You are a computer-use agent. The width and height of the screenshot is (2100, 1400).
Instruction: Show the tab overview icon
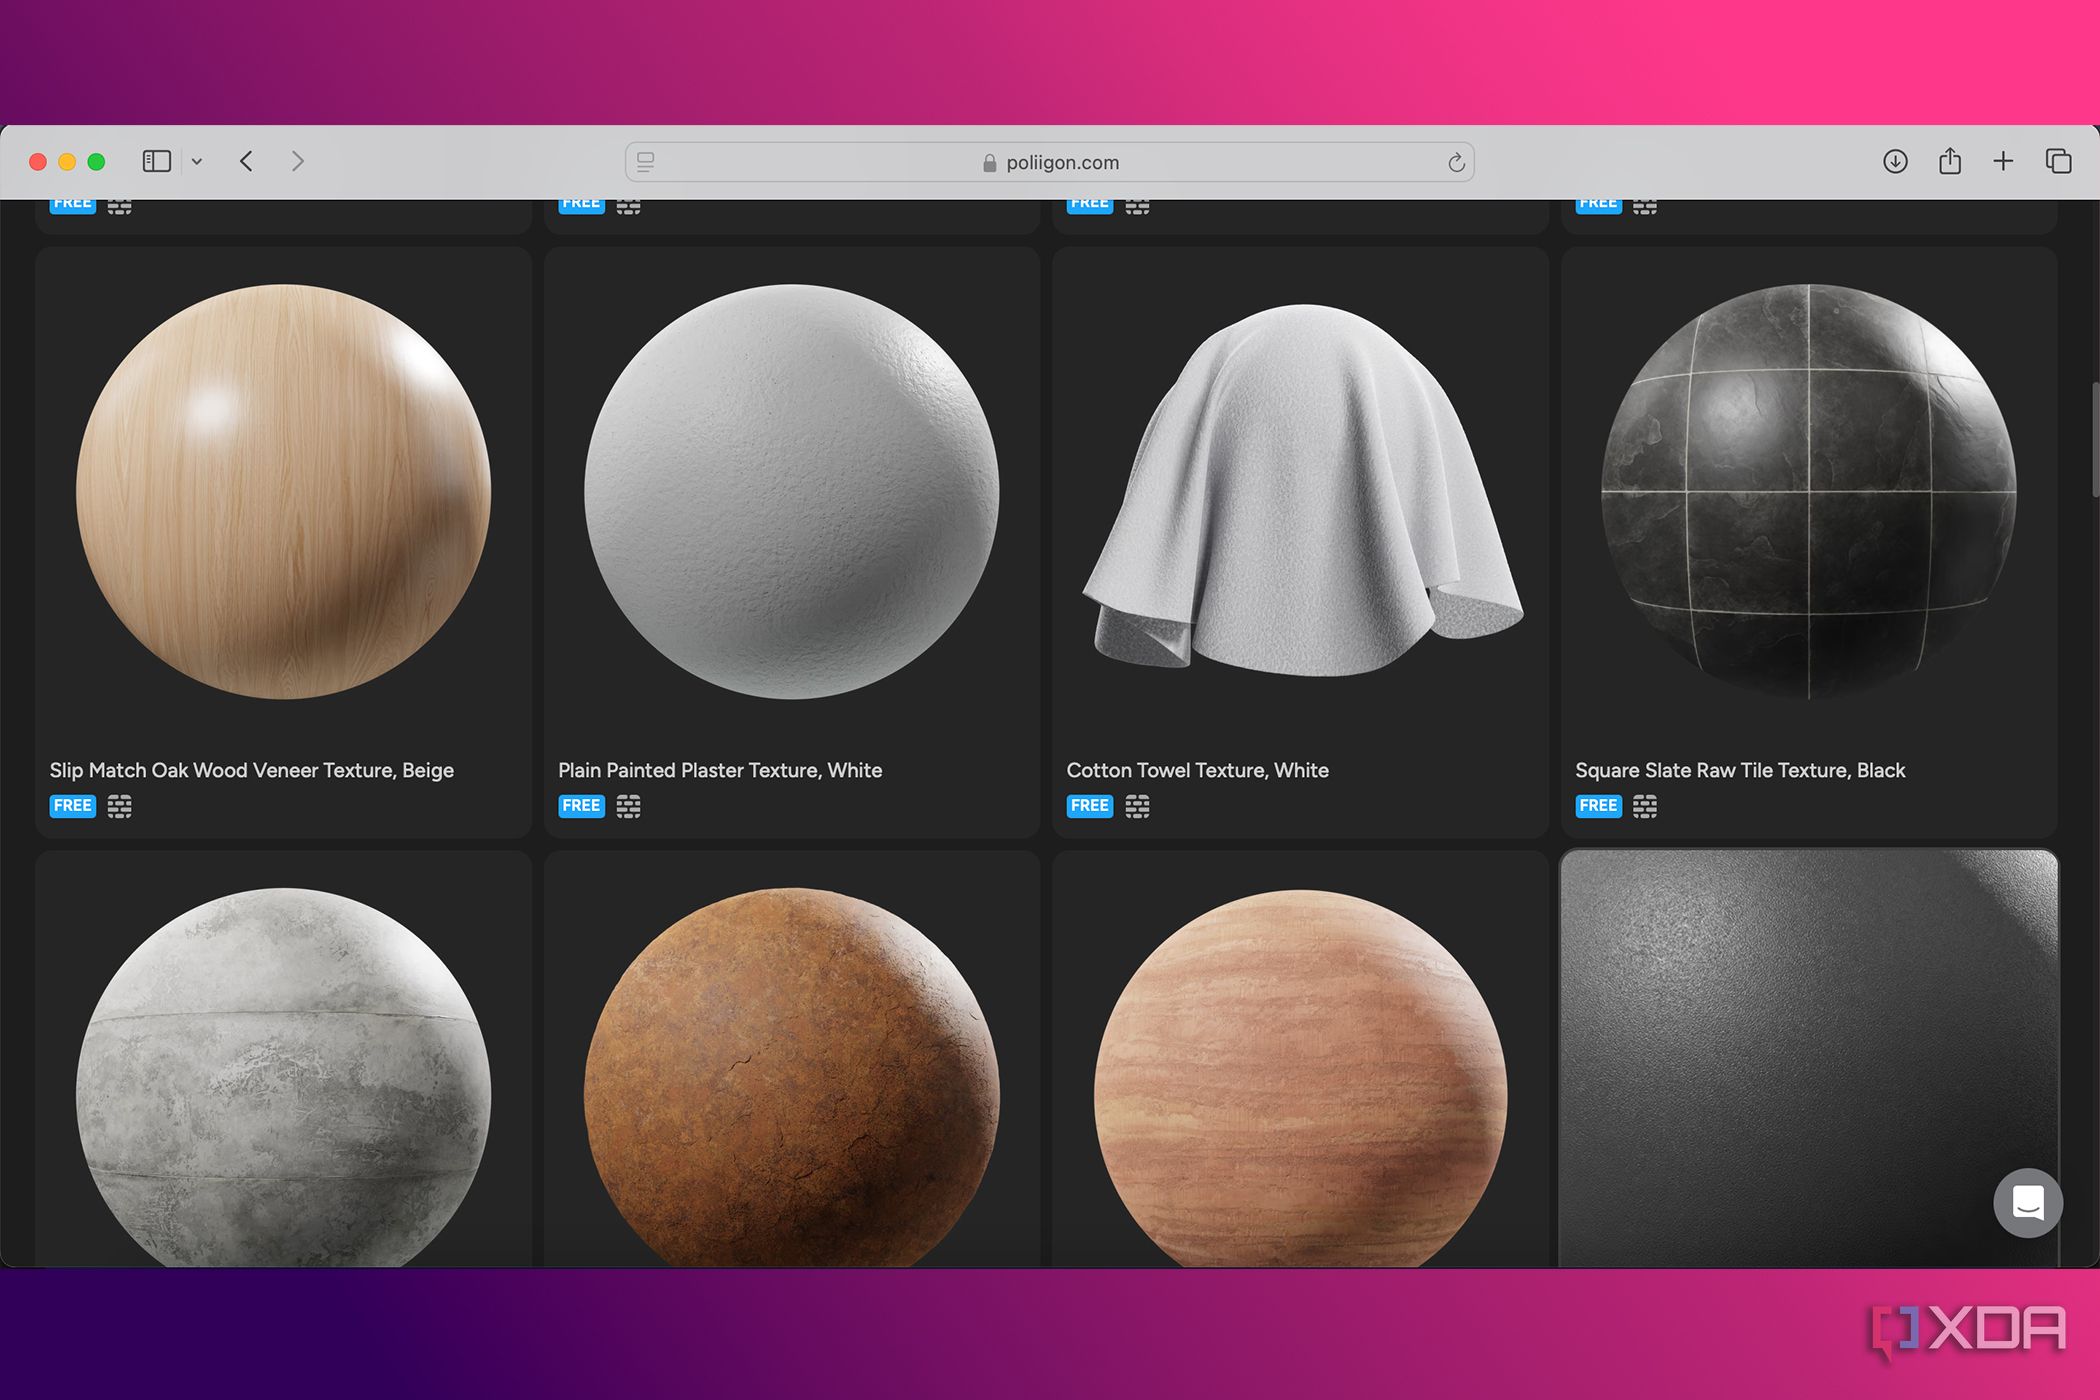tap(2058, 161)
